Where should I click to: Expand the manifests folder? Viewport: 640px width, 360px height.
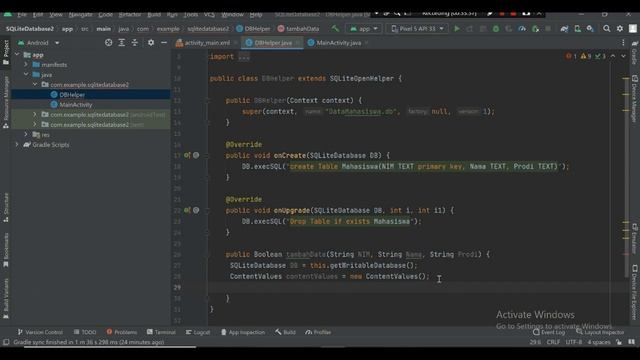pyautogui.click(x=26, y=64)
